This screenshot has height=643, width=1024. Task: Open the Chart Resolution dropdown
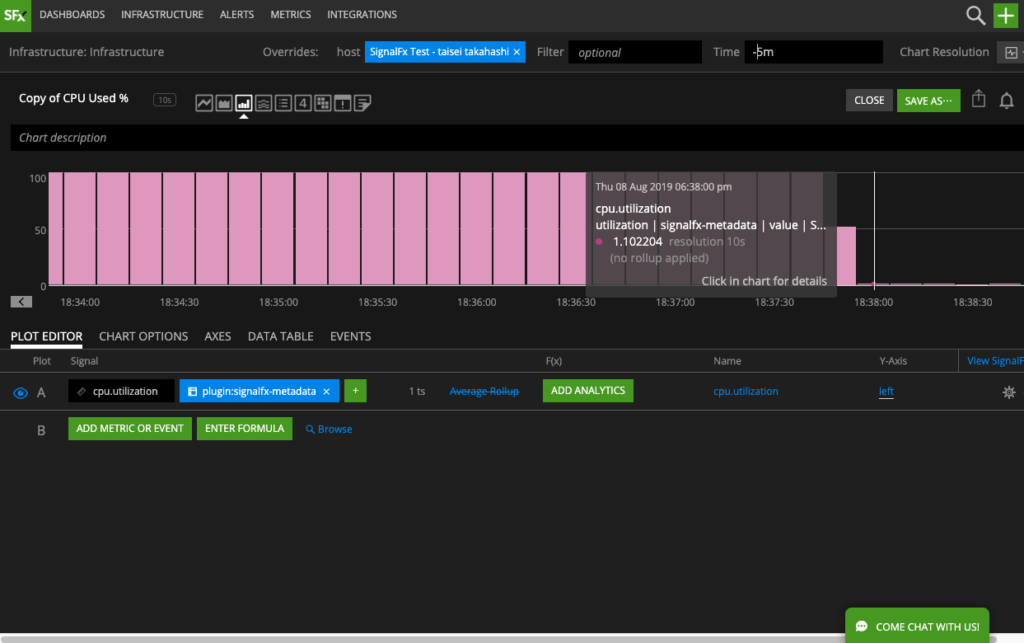click(x=1010, y=52)
